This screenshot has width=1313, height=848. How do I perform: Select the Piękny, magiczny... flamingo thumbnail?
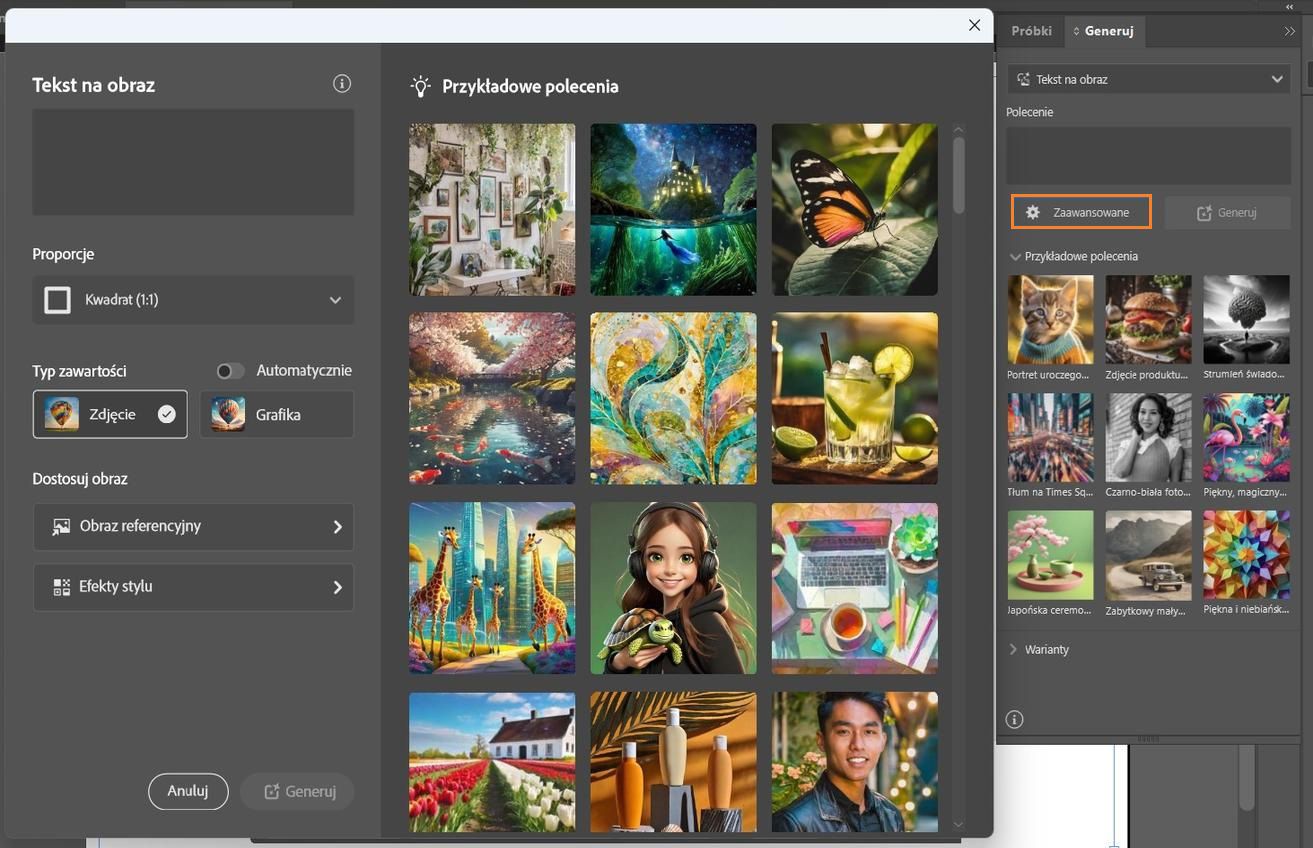pyautogui.click(x=1246, y=438)
